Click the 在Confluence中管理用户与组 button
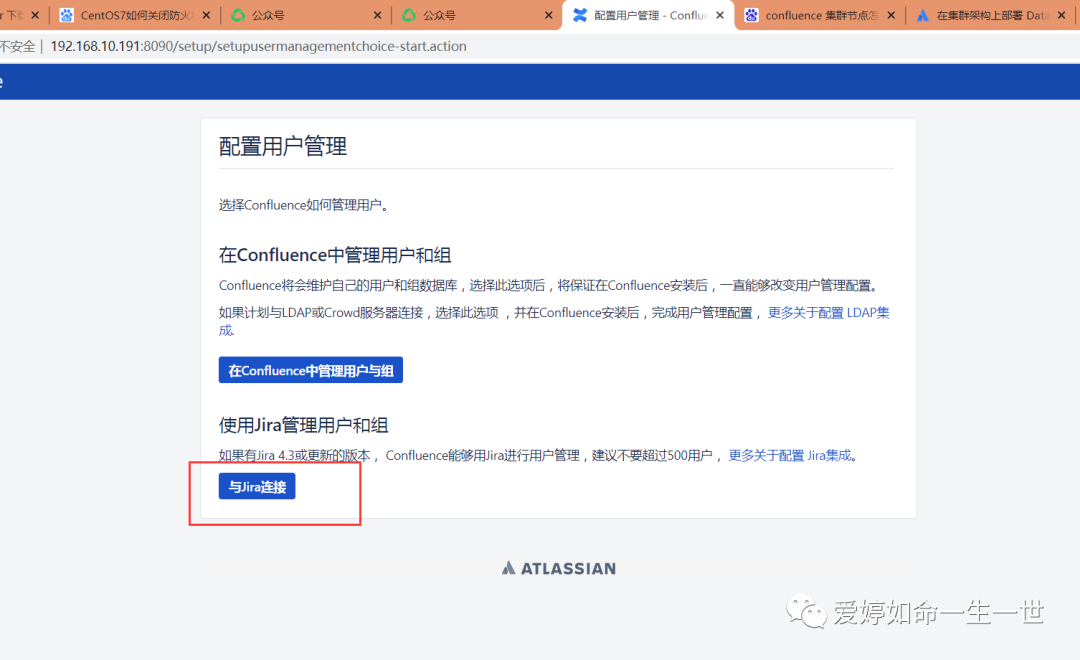 tap(311, 370)
